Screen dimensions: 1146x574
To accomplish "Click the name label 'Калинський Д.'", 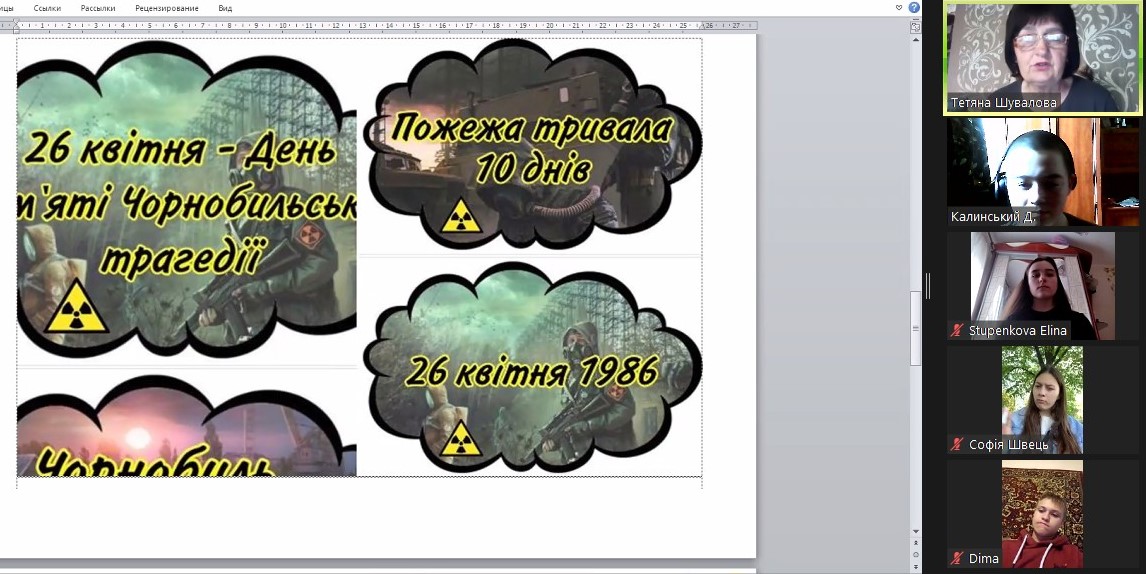I will coord(993,217).
